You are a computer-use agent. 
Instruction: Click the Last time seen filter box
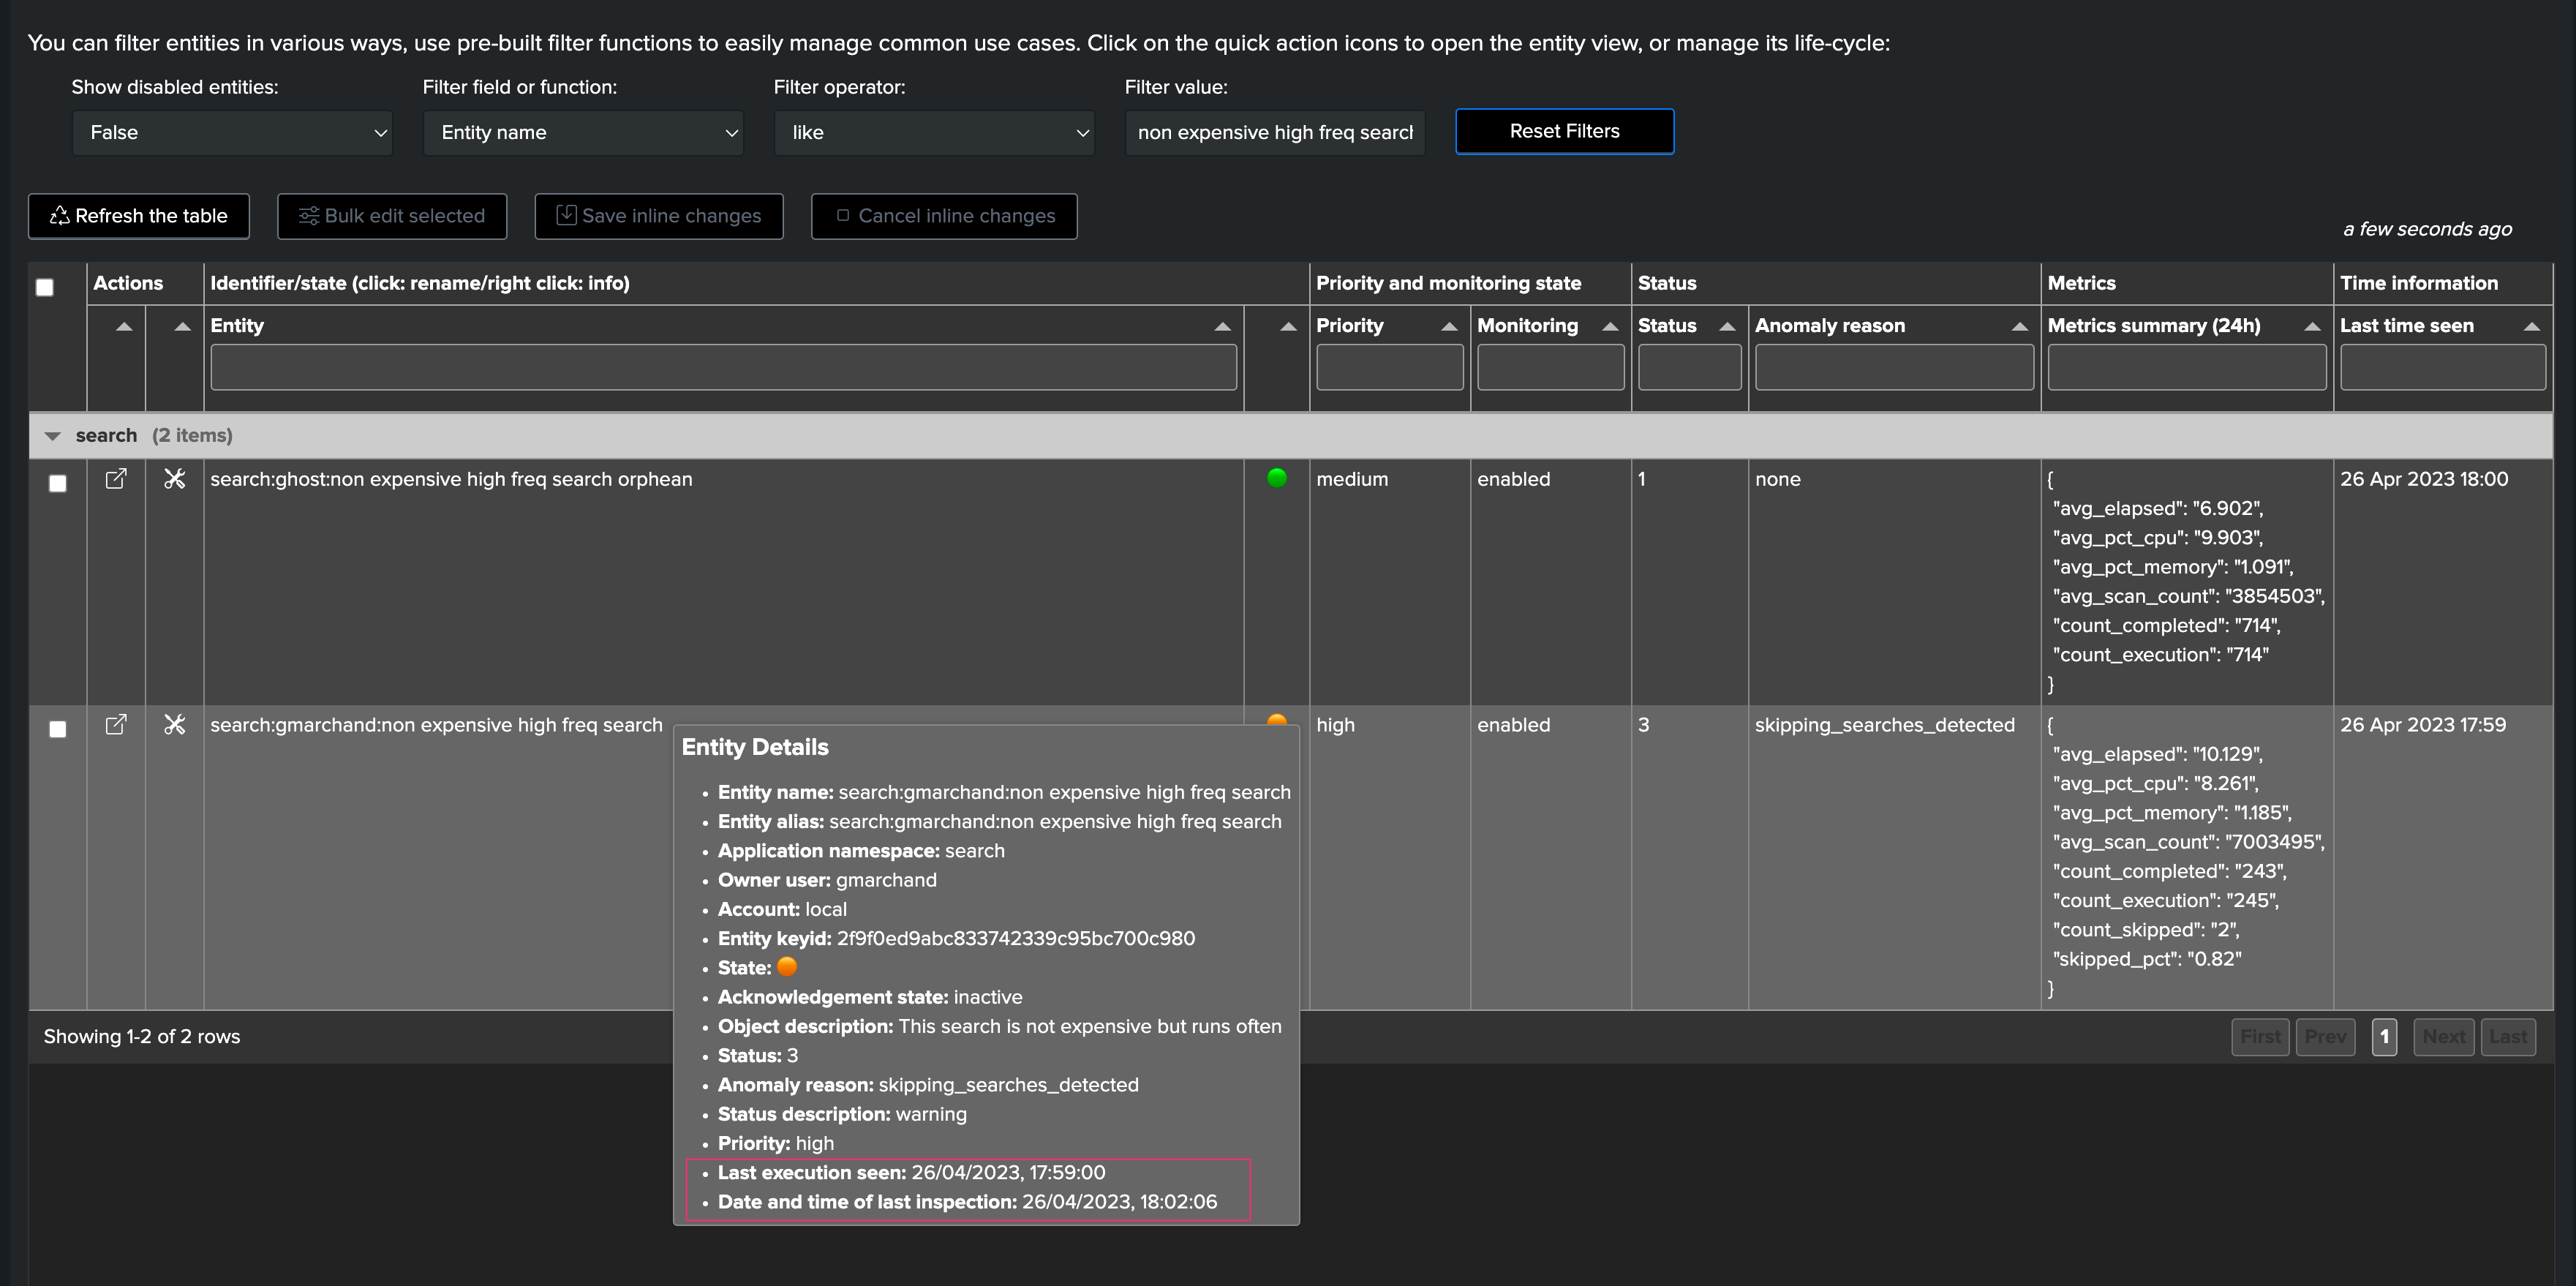(x=2443, y=367)
